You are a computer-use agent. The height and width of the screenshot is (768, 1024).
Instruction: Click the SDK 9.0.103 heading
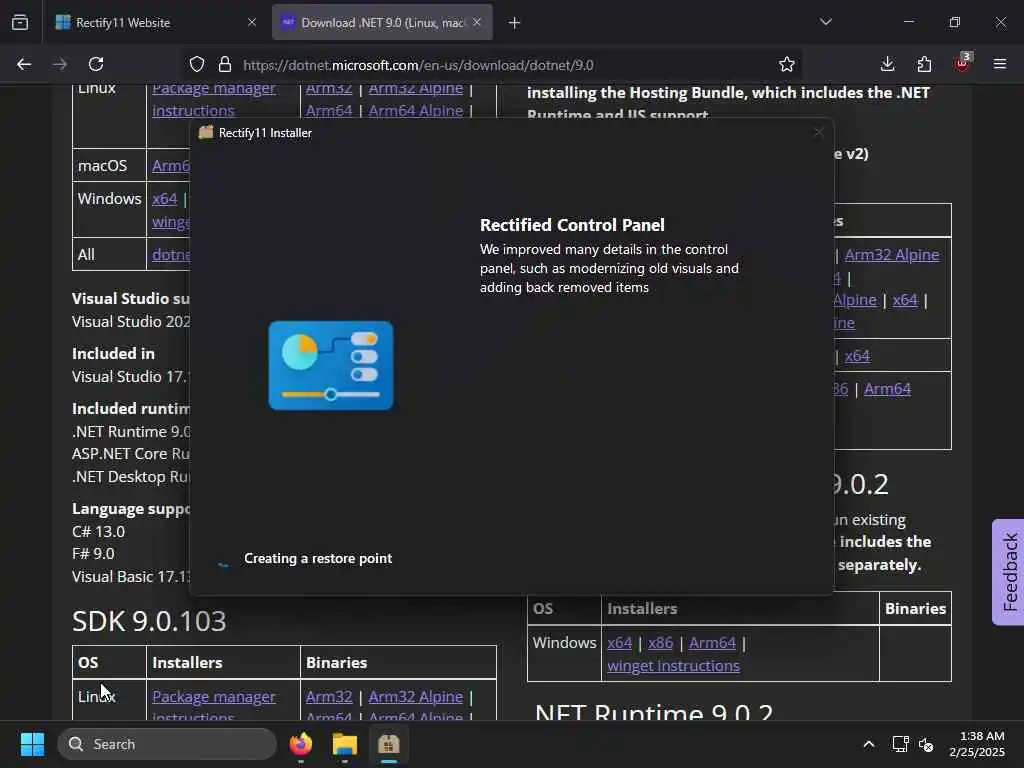point(149,621)
